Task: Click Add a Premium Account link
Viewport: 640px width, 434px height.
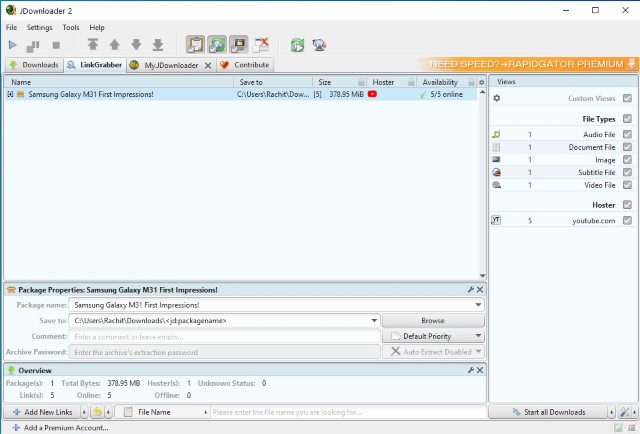Action: [60, 427]
